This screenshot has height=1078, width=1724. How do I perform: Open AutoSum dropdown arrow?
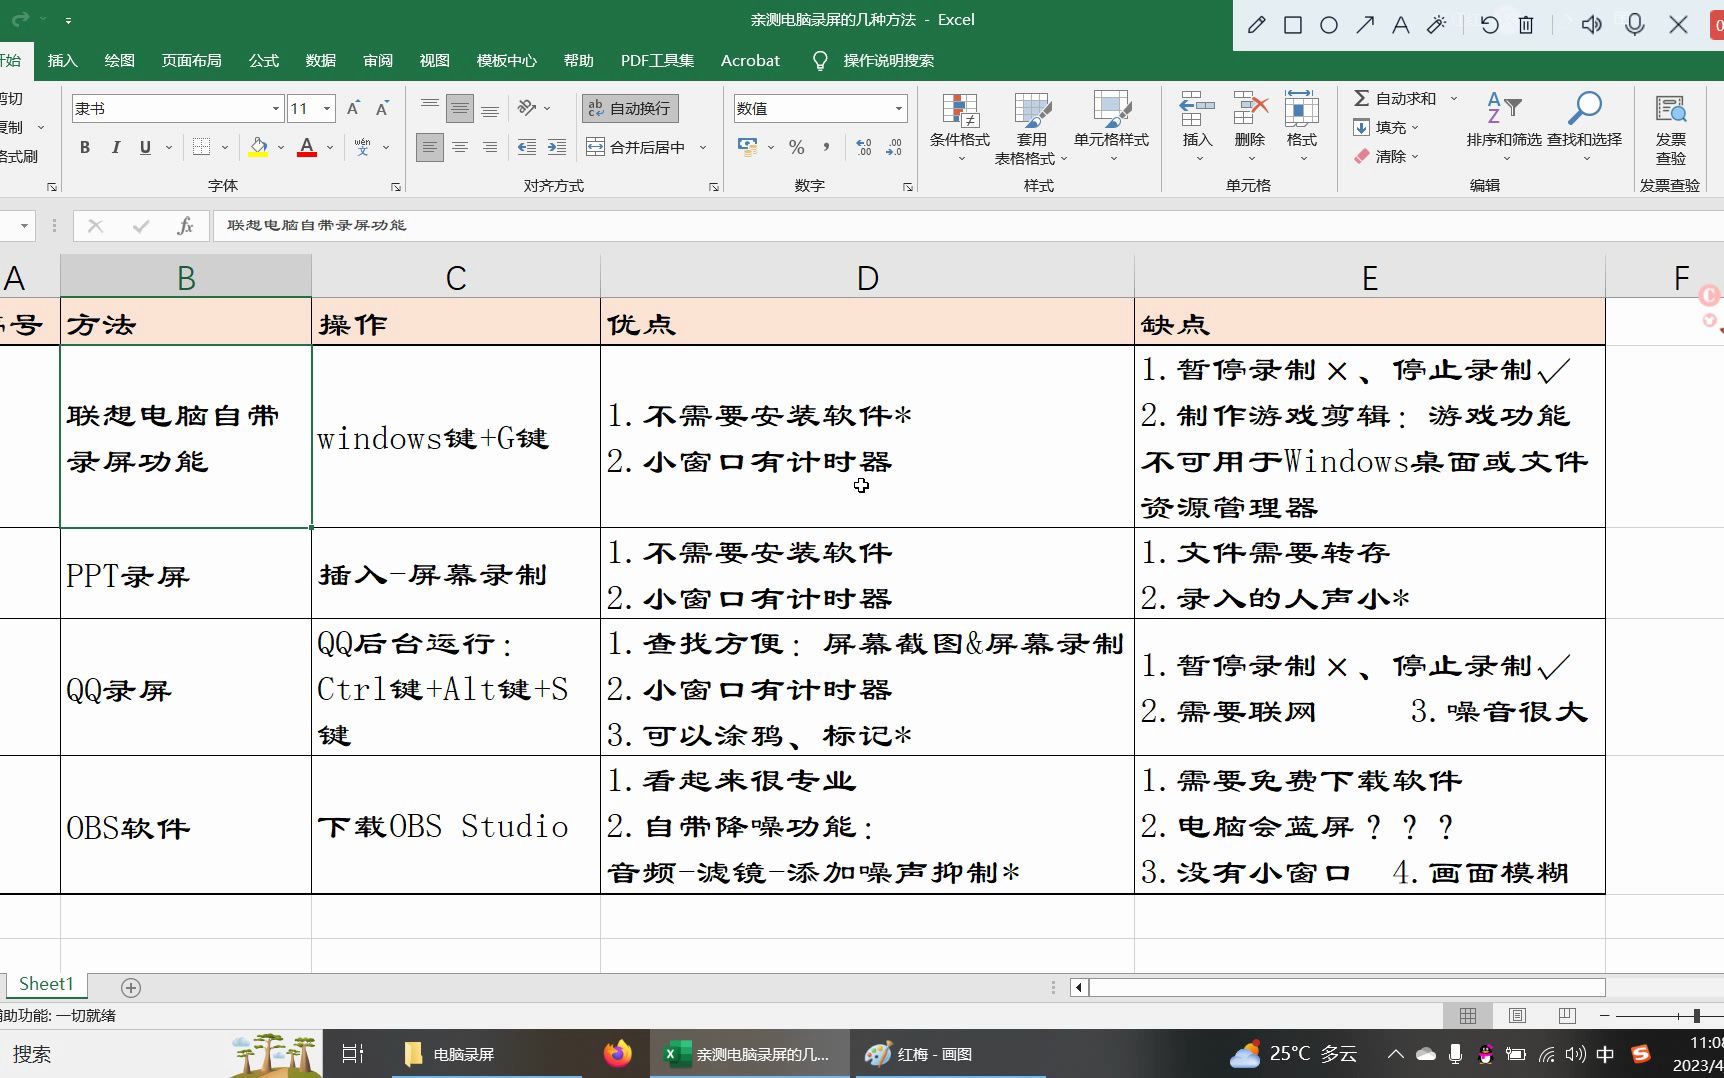pyautogui.click(x=1454, y=98)
